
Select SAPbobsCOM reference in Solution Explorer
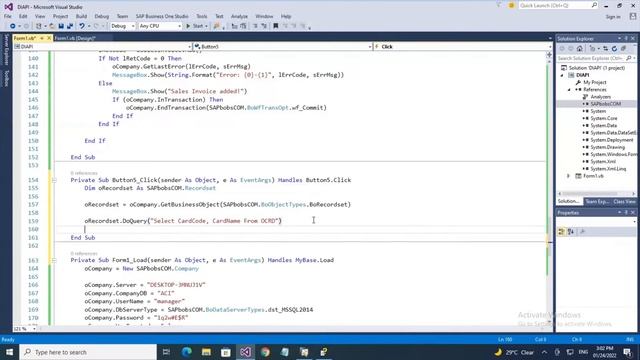[605, 104]
